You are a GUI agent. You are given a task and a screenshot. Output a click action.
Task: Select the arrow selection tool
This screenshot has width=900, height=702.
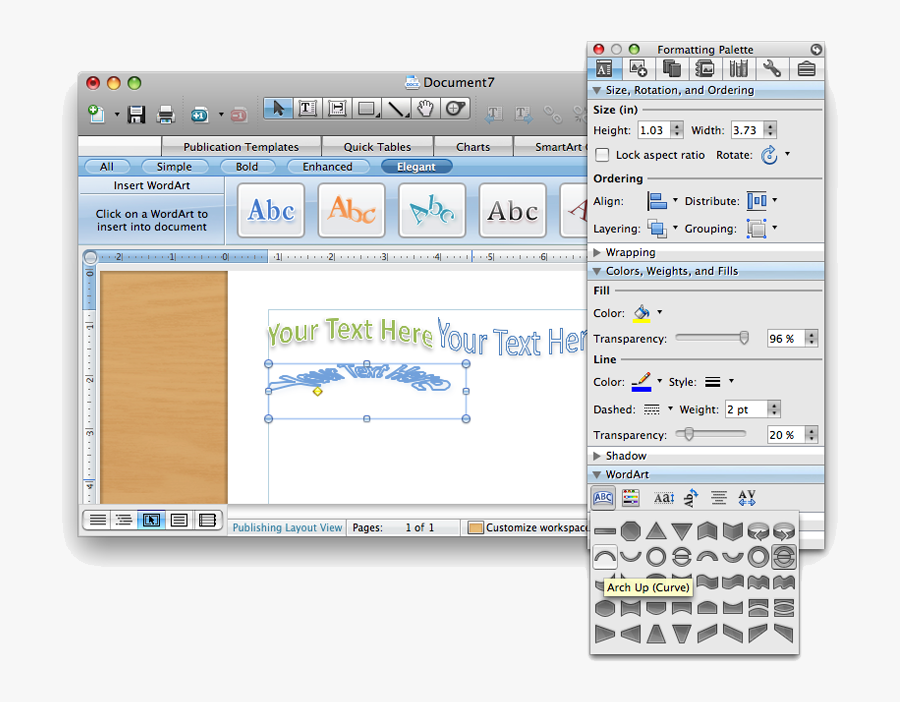[x=280, y=108]
